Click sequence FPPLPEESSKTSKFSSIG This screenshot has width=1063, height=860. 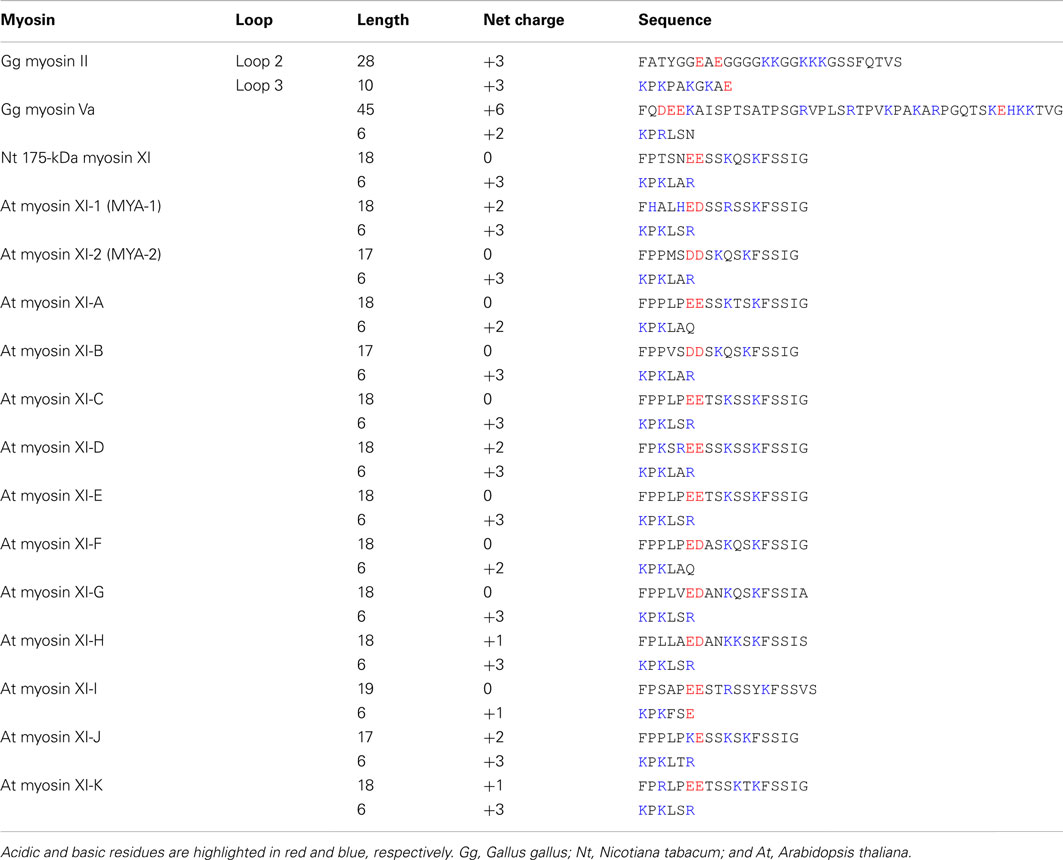(723, 304)
